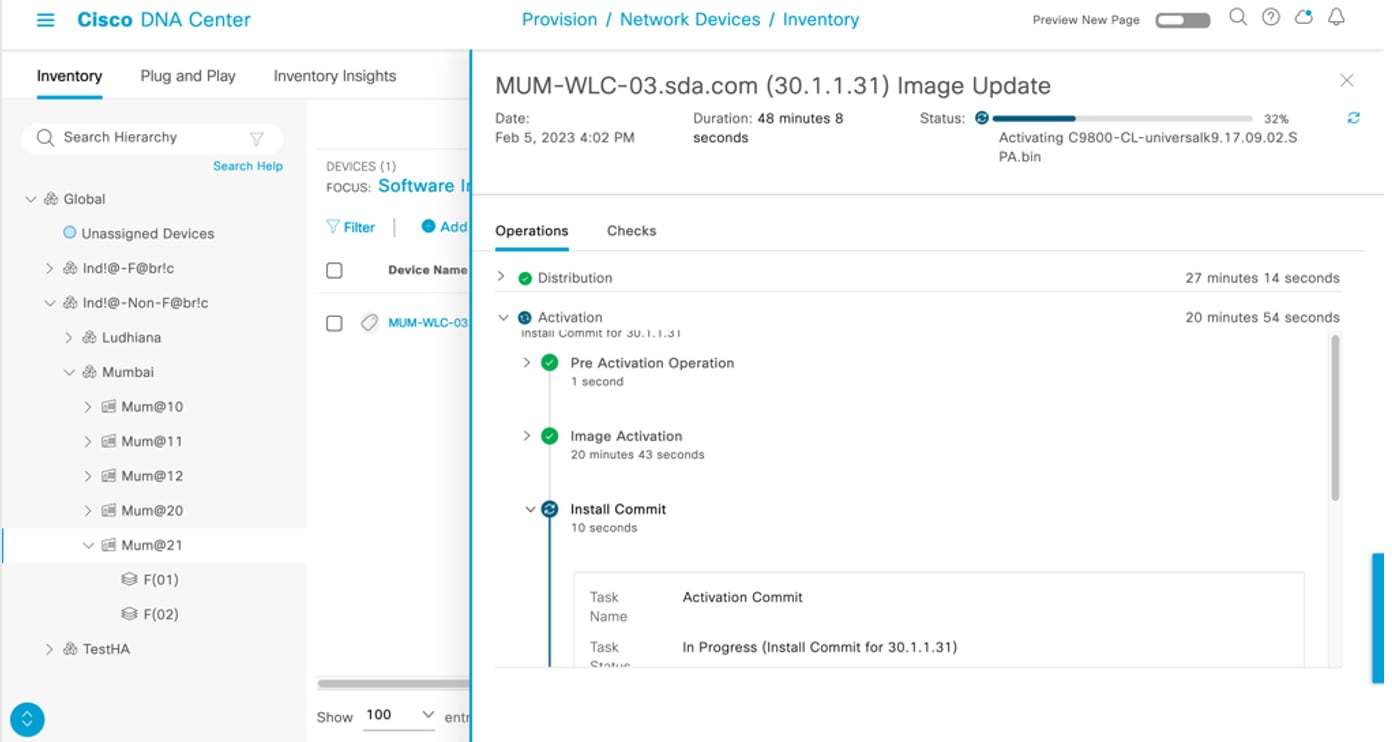Expand the Ludhiana site node

[69, 338]
